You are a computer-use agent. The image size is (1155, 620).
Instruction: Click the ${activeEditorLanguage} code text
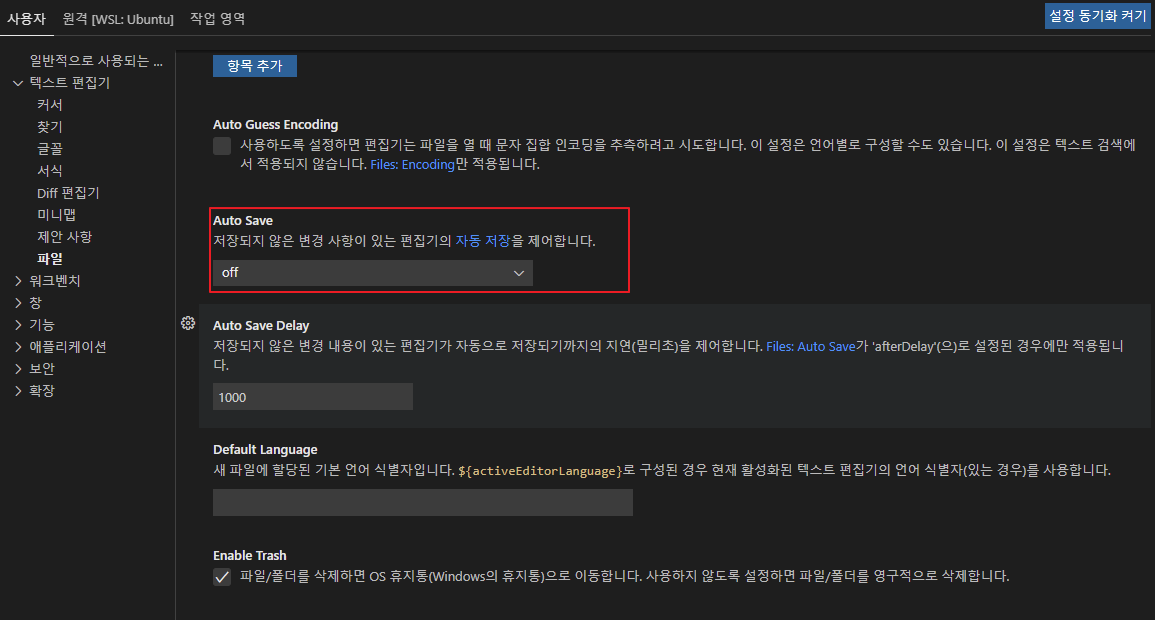pos(540,471)
